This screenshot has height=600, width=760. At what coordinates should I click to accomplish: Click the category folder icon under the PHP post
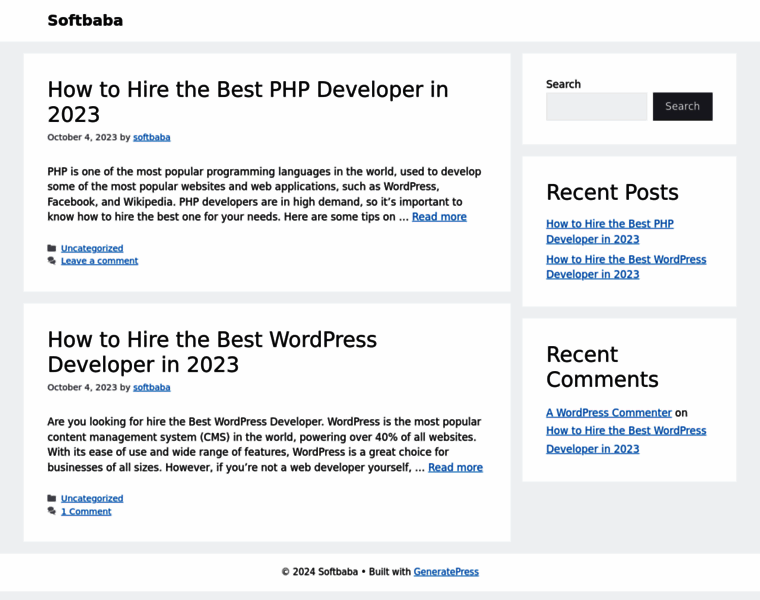[52, 248]
